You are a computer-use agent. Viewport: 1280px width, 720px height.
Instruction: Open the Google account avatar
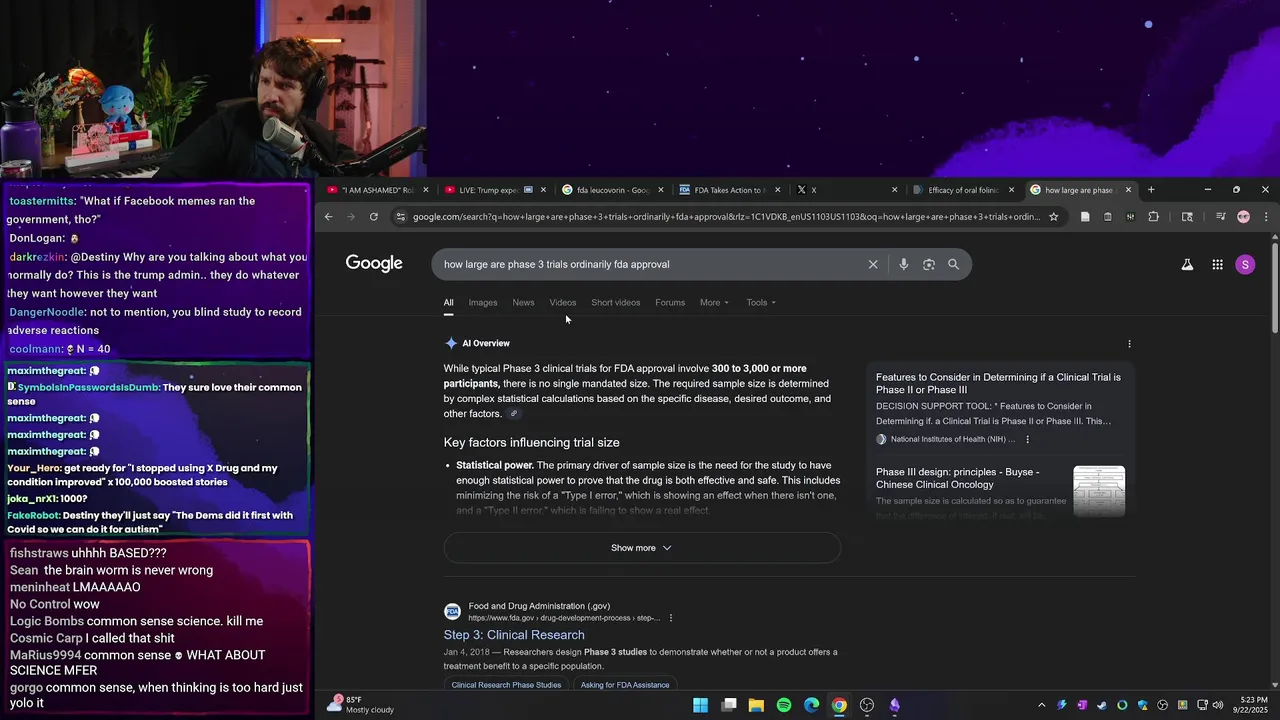point(1245,265)
